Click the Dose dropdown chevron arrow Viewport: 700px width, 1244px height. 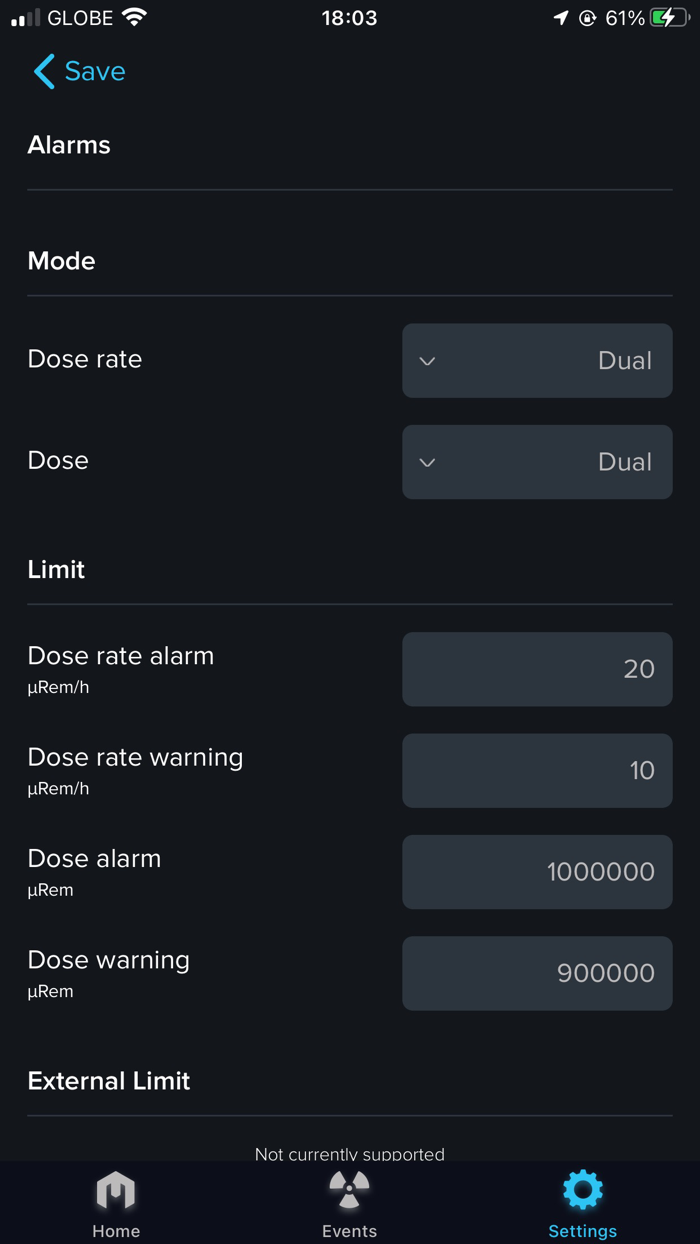[427, 462]
